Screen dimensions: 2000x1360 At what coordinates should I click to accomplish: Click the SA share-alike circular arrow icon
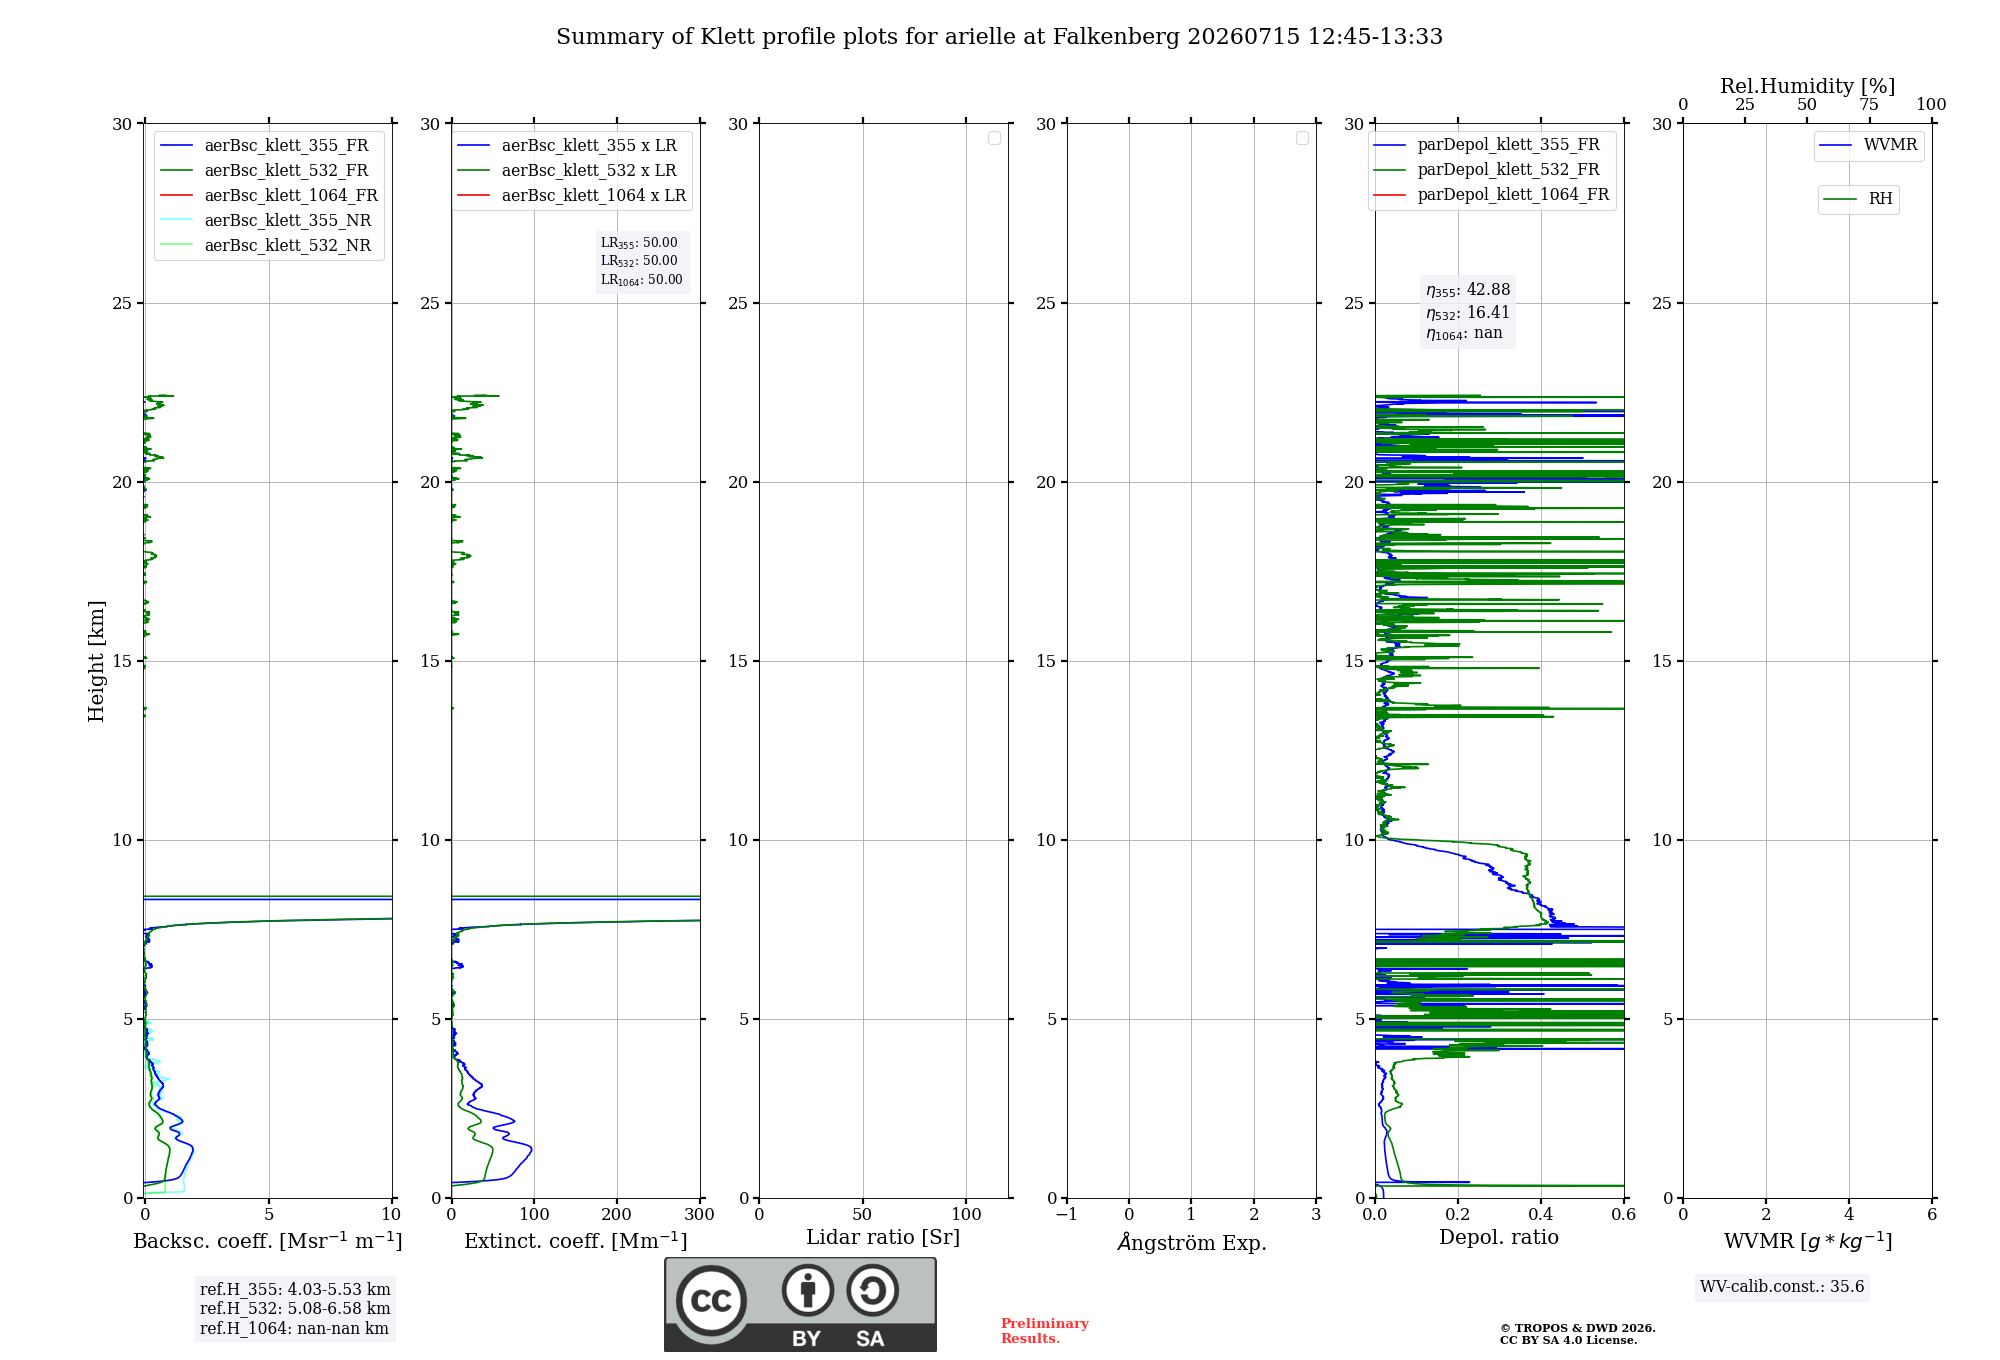[x=872, y=1290]
